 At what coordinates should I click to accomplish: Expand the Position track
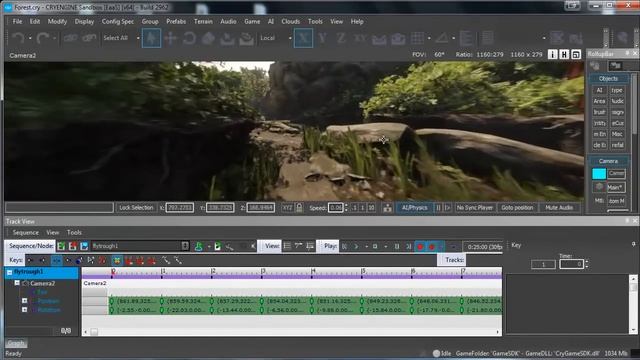point(24,301)
